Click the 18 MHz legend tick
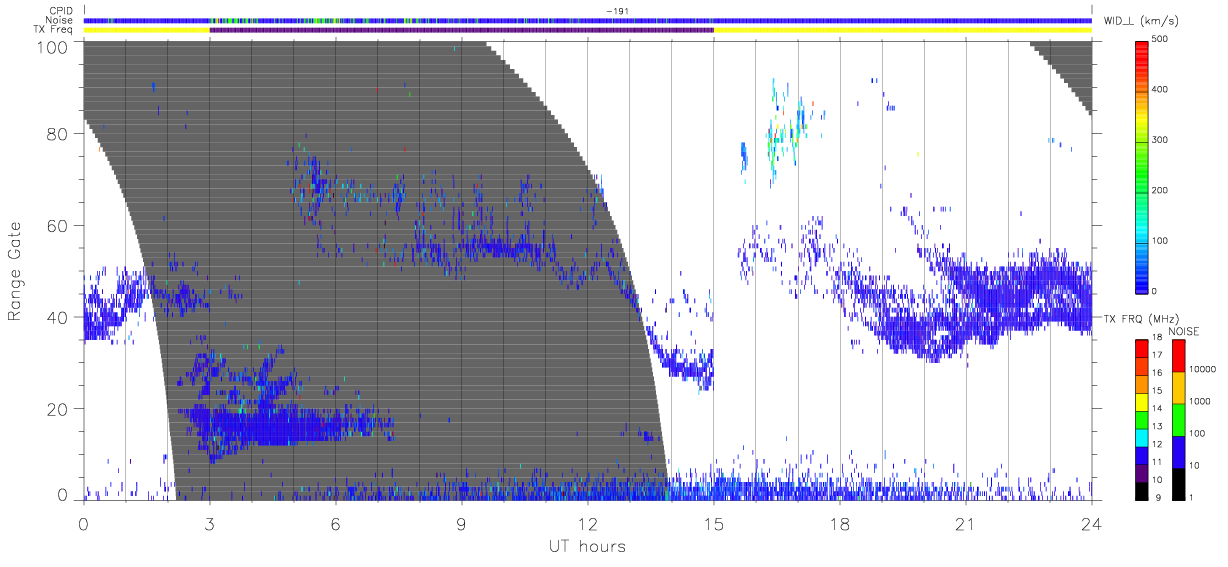The image size is (1228, 567). 1157,339
